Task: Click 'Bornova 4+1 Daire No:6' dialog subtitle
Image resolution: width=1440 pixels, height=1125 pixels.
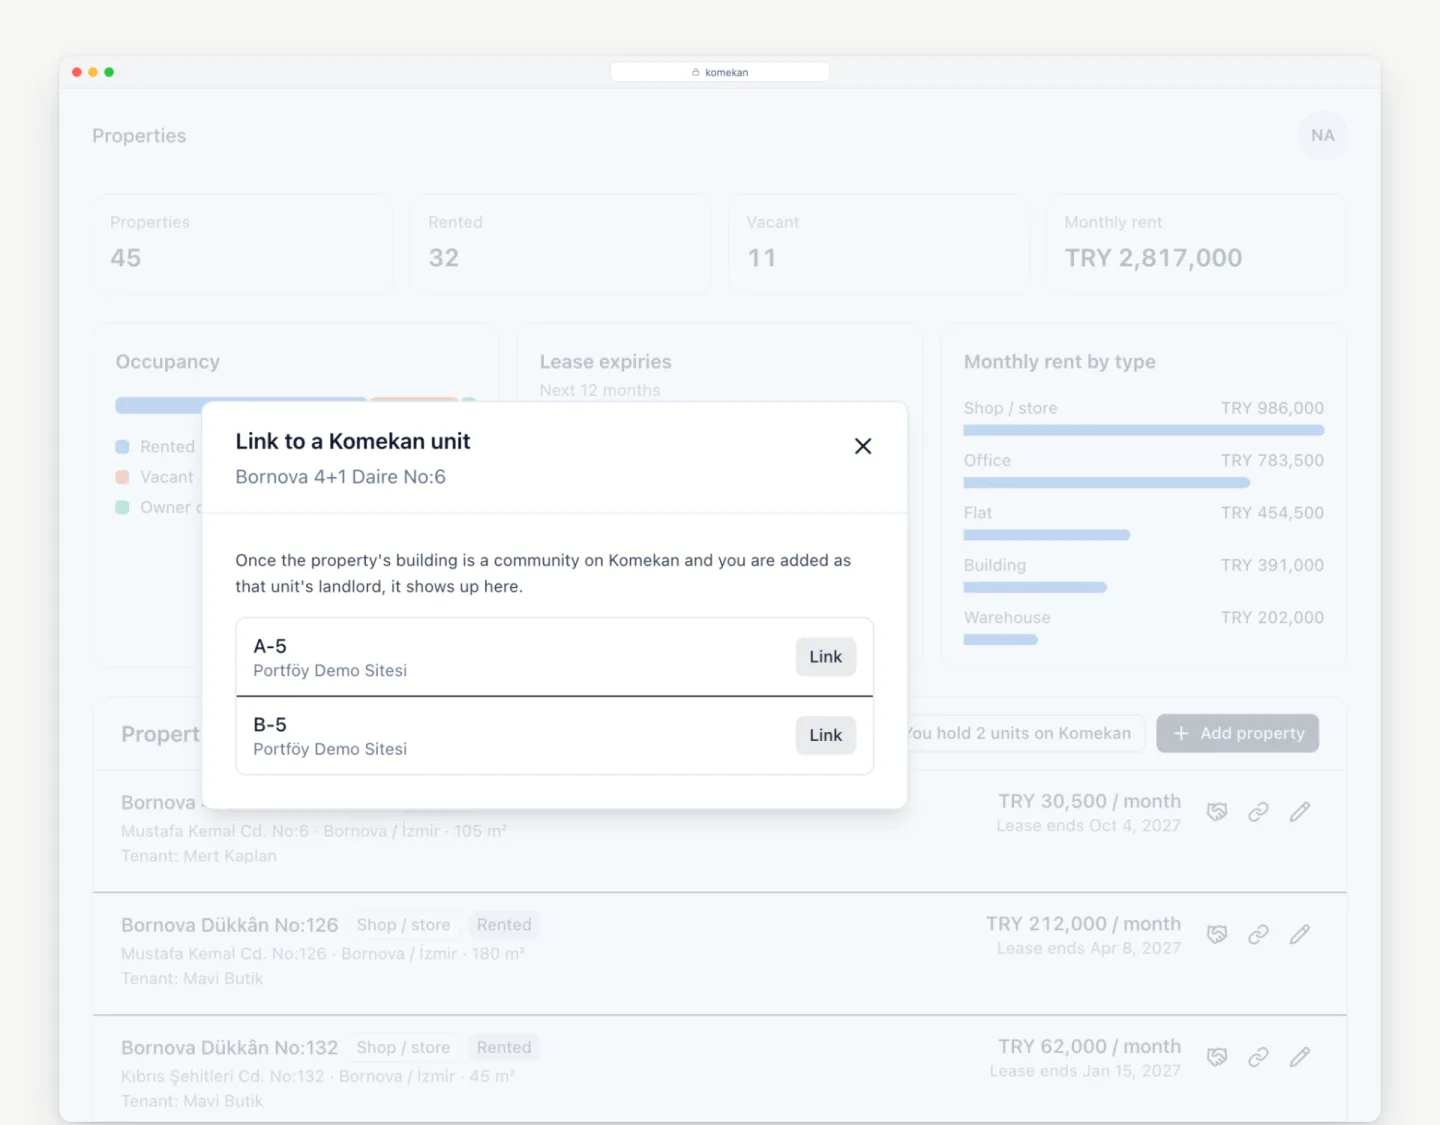Action: (341, 477)
